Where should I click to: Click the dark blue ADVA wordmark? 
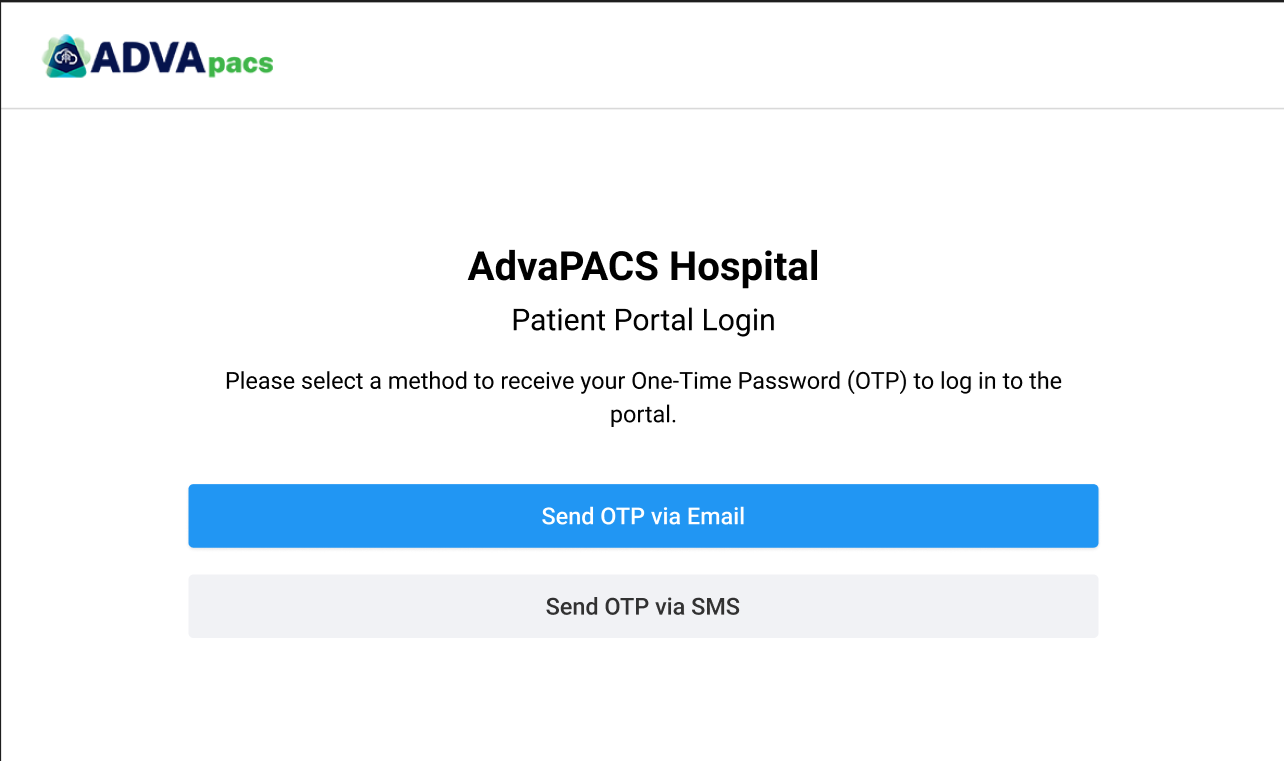pos(149,57)
